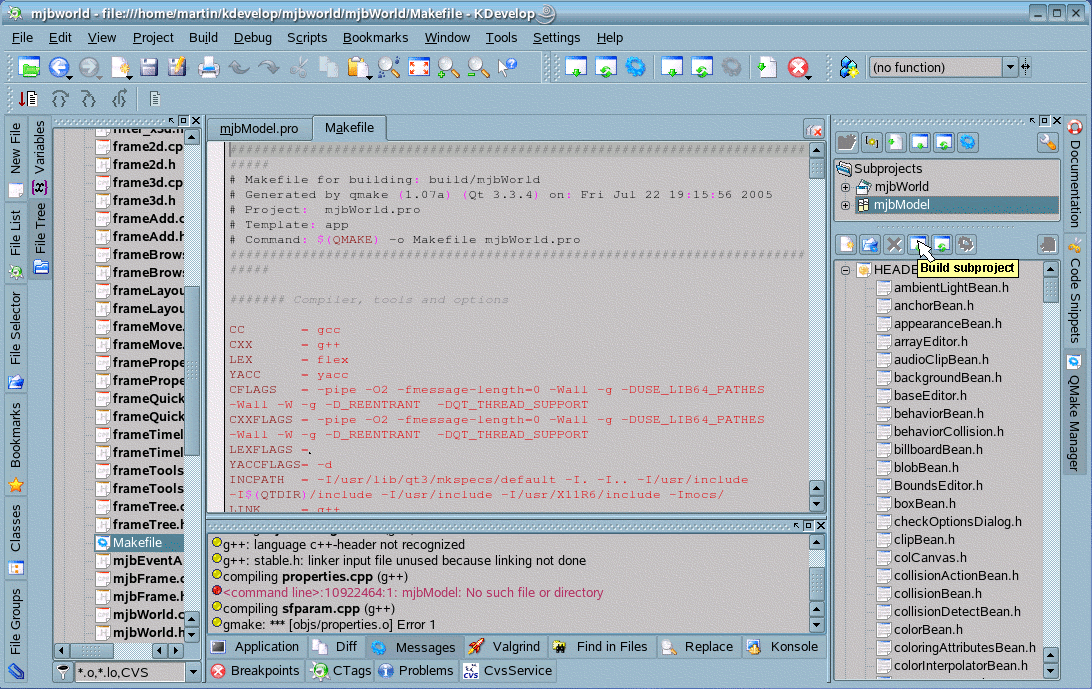Open the Debug menu
Screen dimensions: 1092x689
coord(252,38)
